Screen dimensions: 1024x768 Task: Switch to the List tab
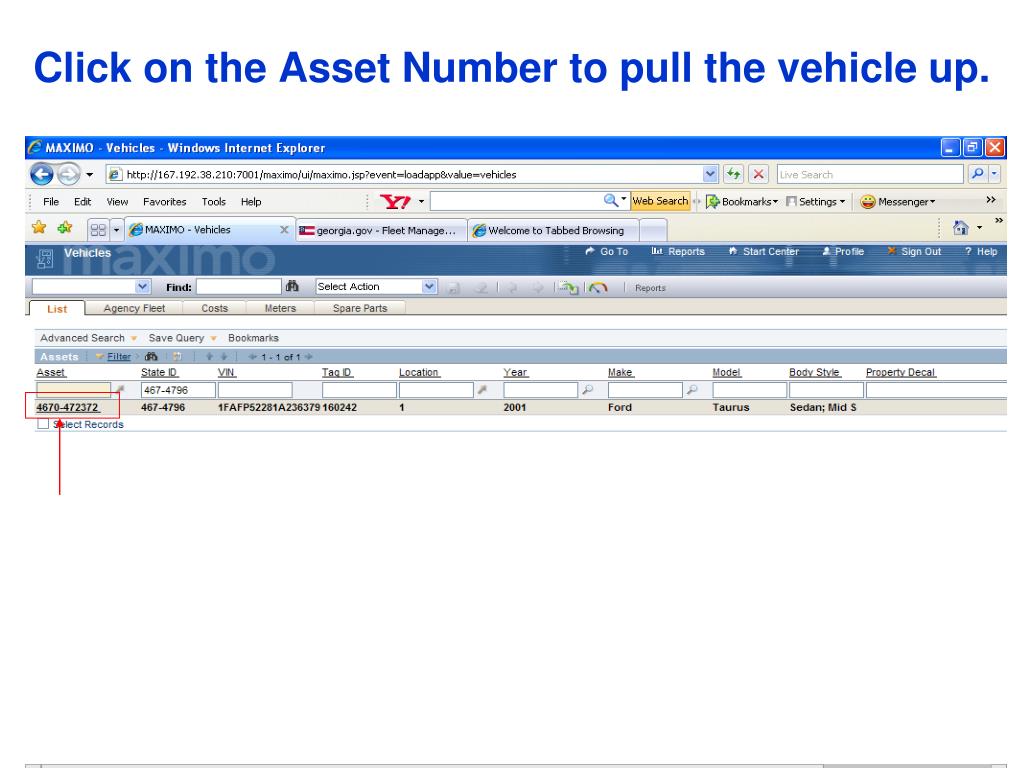(x=57, y=309)
